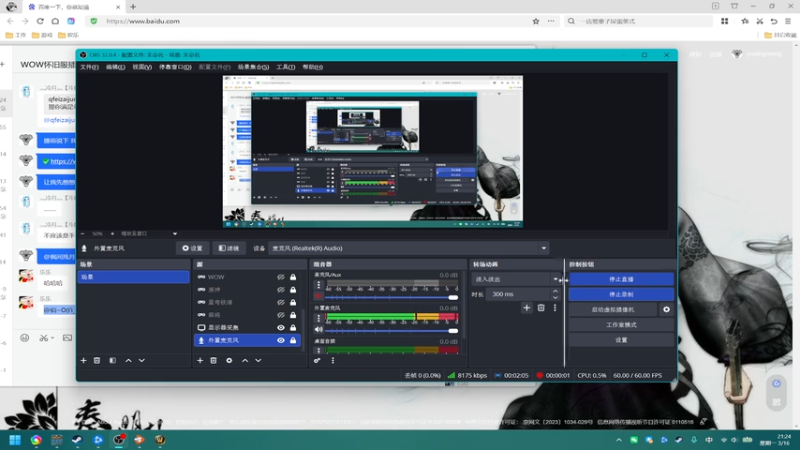800x450 pixels.
Task: Add a new source with plus icon
Action: [x=200, y=360]
